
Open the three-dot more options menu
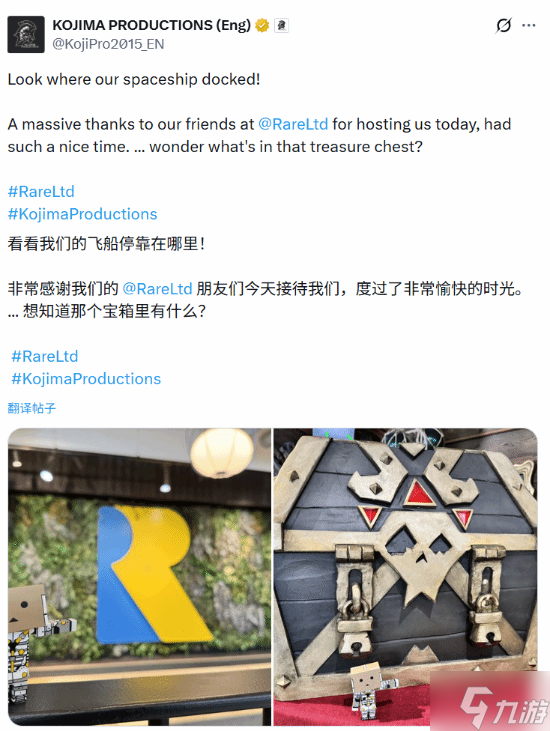pos(529,25)
